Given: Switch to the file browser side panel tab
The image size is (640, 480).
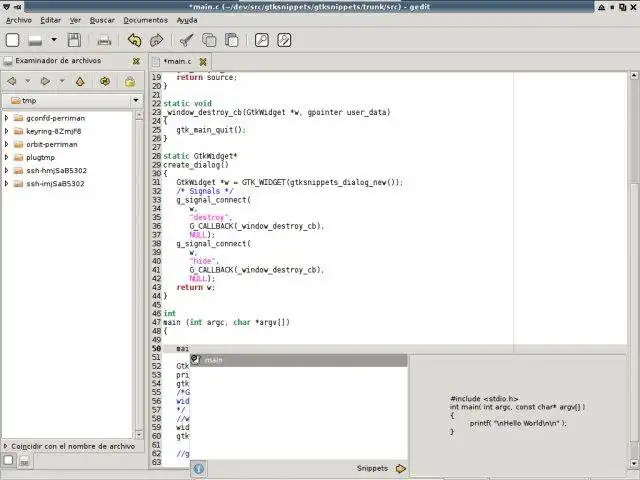Looking at the screenshot, I should [24, 462].
